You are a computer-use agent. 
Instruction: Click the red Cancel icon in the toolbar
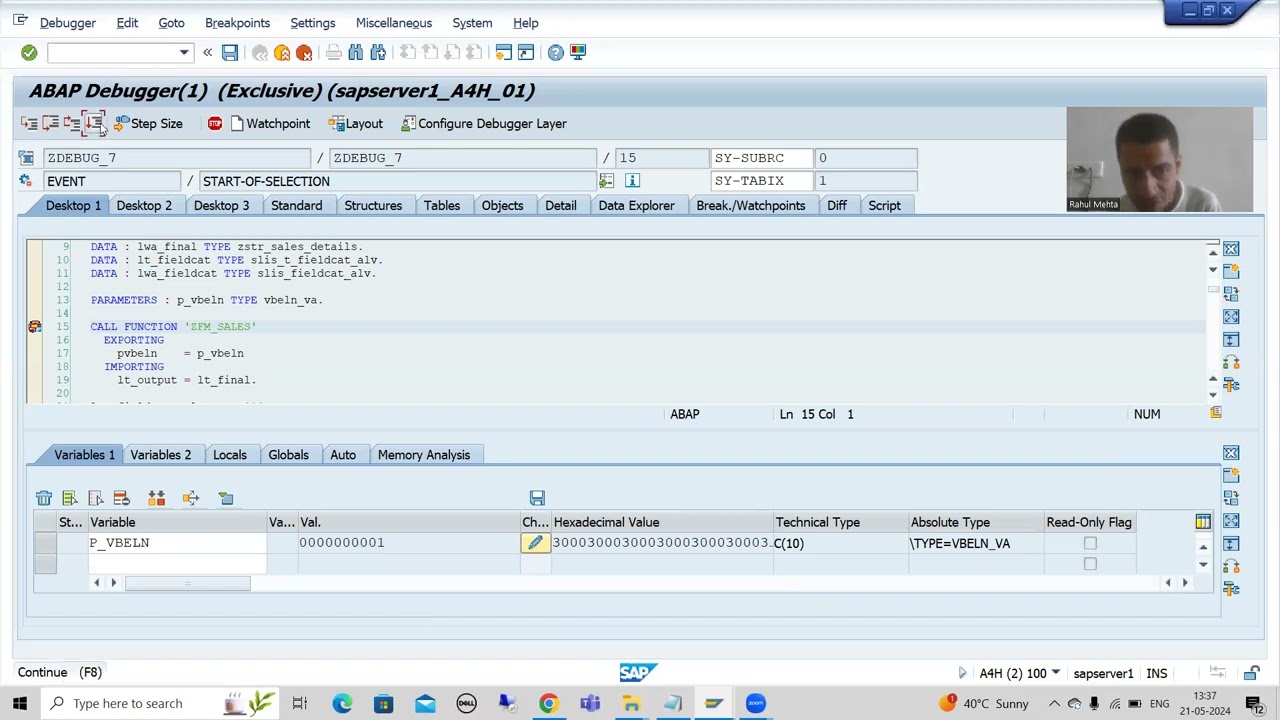pos(304,52)
